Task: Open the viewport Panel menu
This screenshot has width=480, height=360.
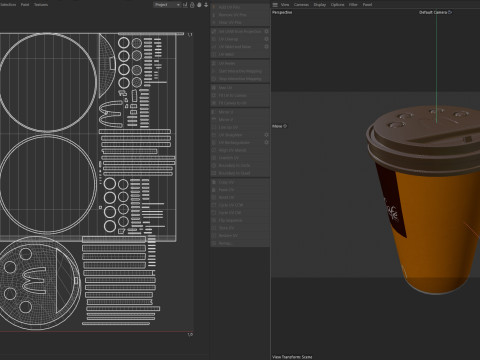Action: click(367, 5)
